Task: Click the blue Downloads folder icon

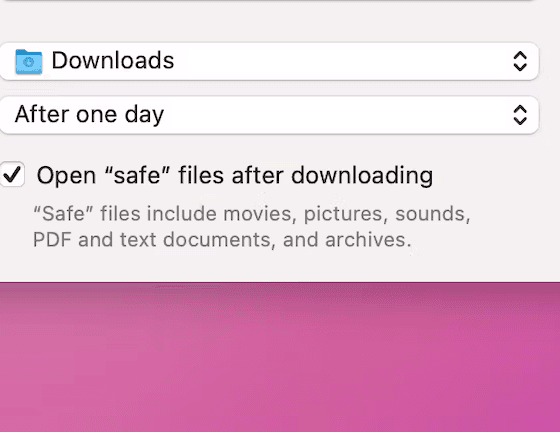Action: click(x=29, y=62)
